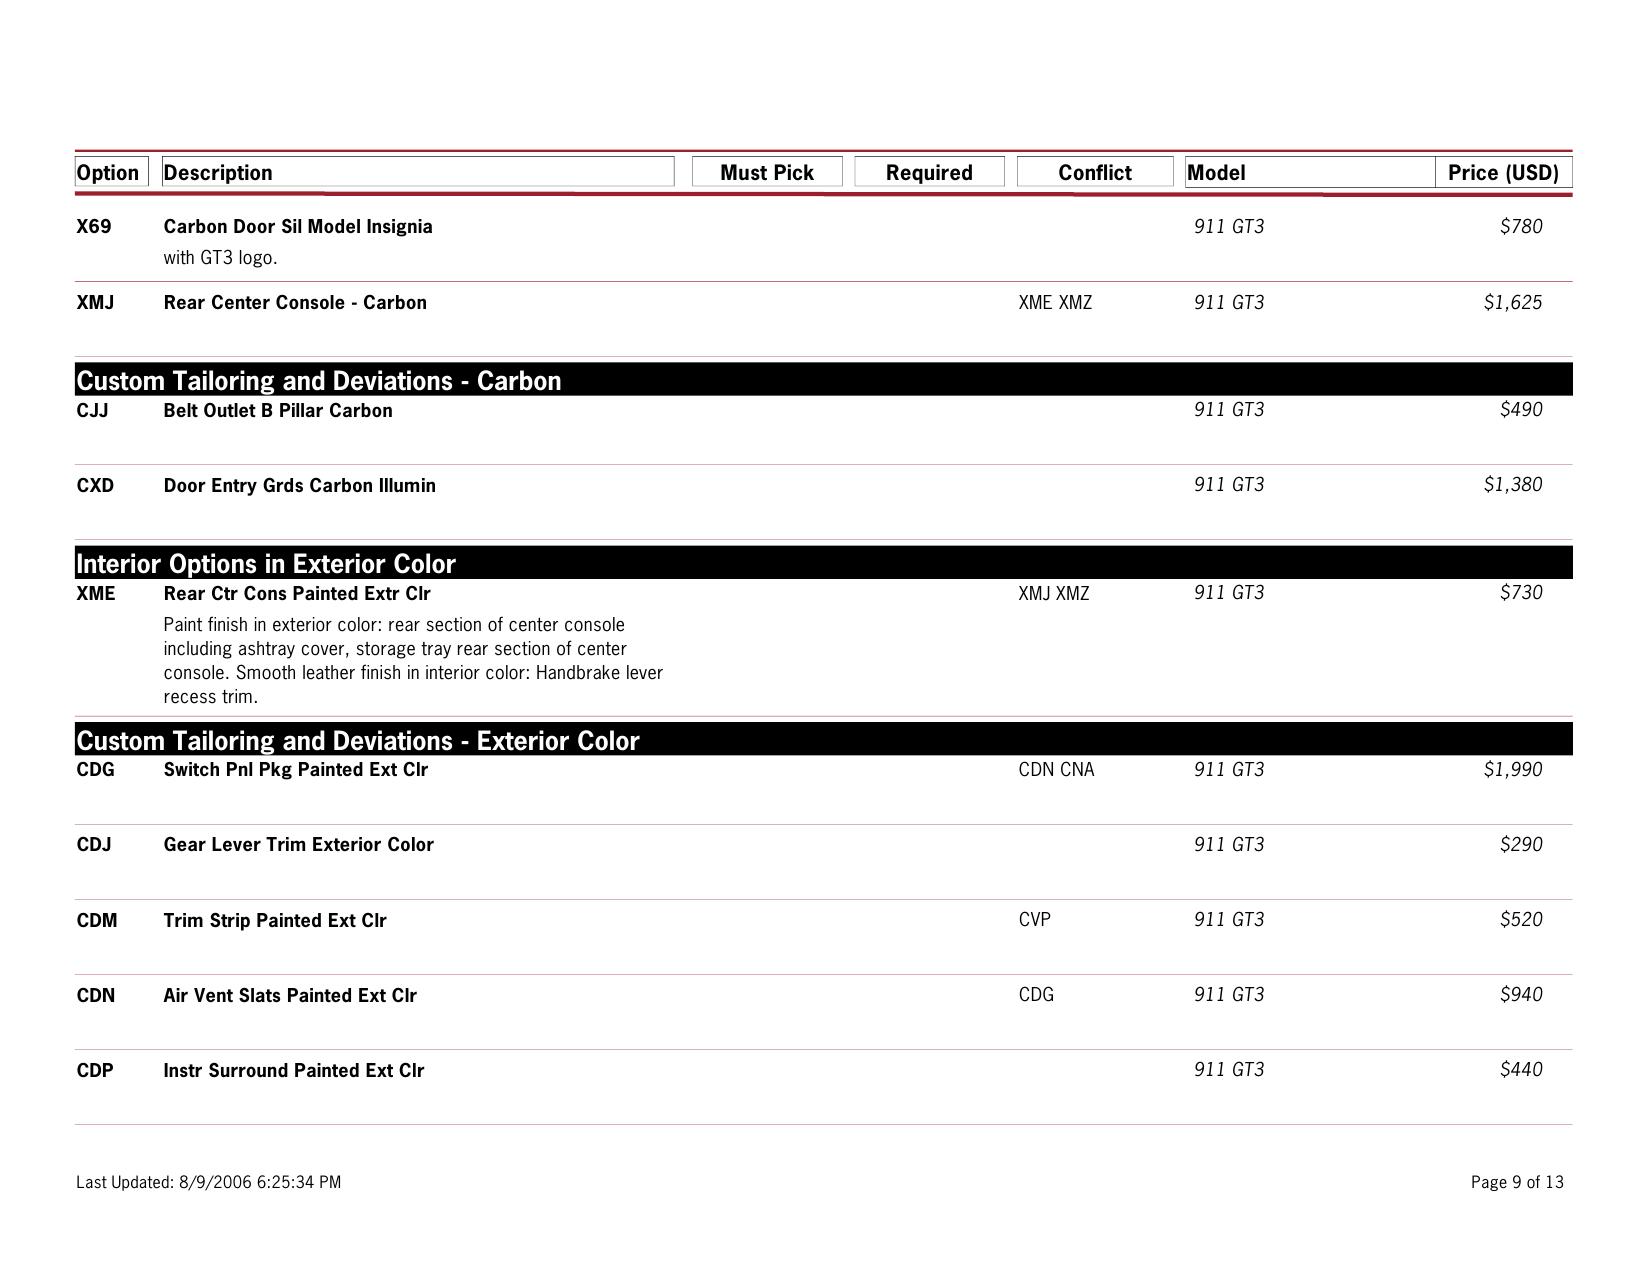
Task: Click the Price (USD) column header
Action: (x=1503, y=173)
